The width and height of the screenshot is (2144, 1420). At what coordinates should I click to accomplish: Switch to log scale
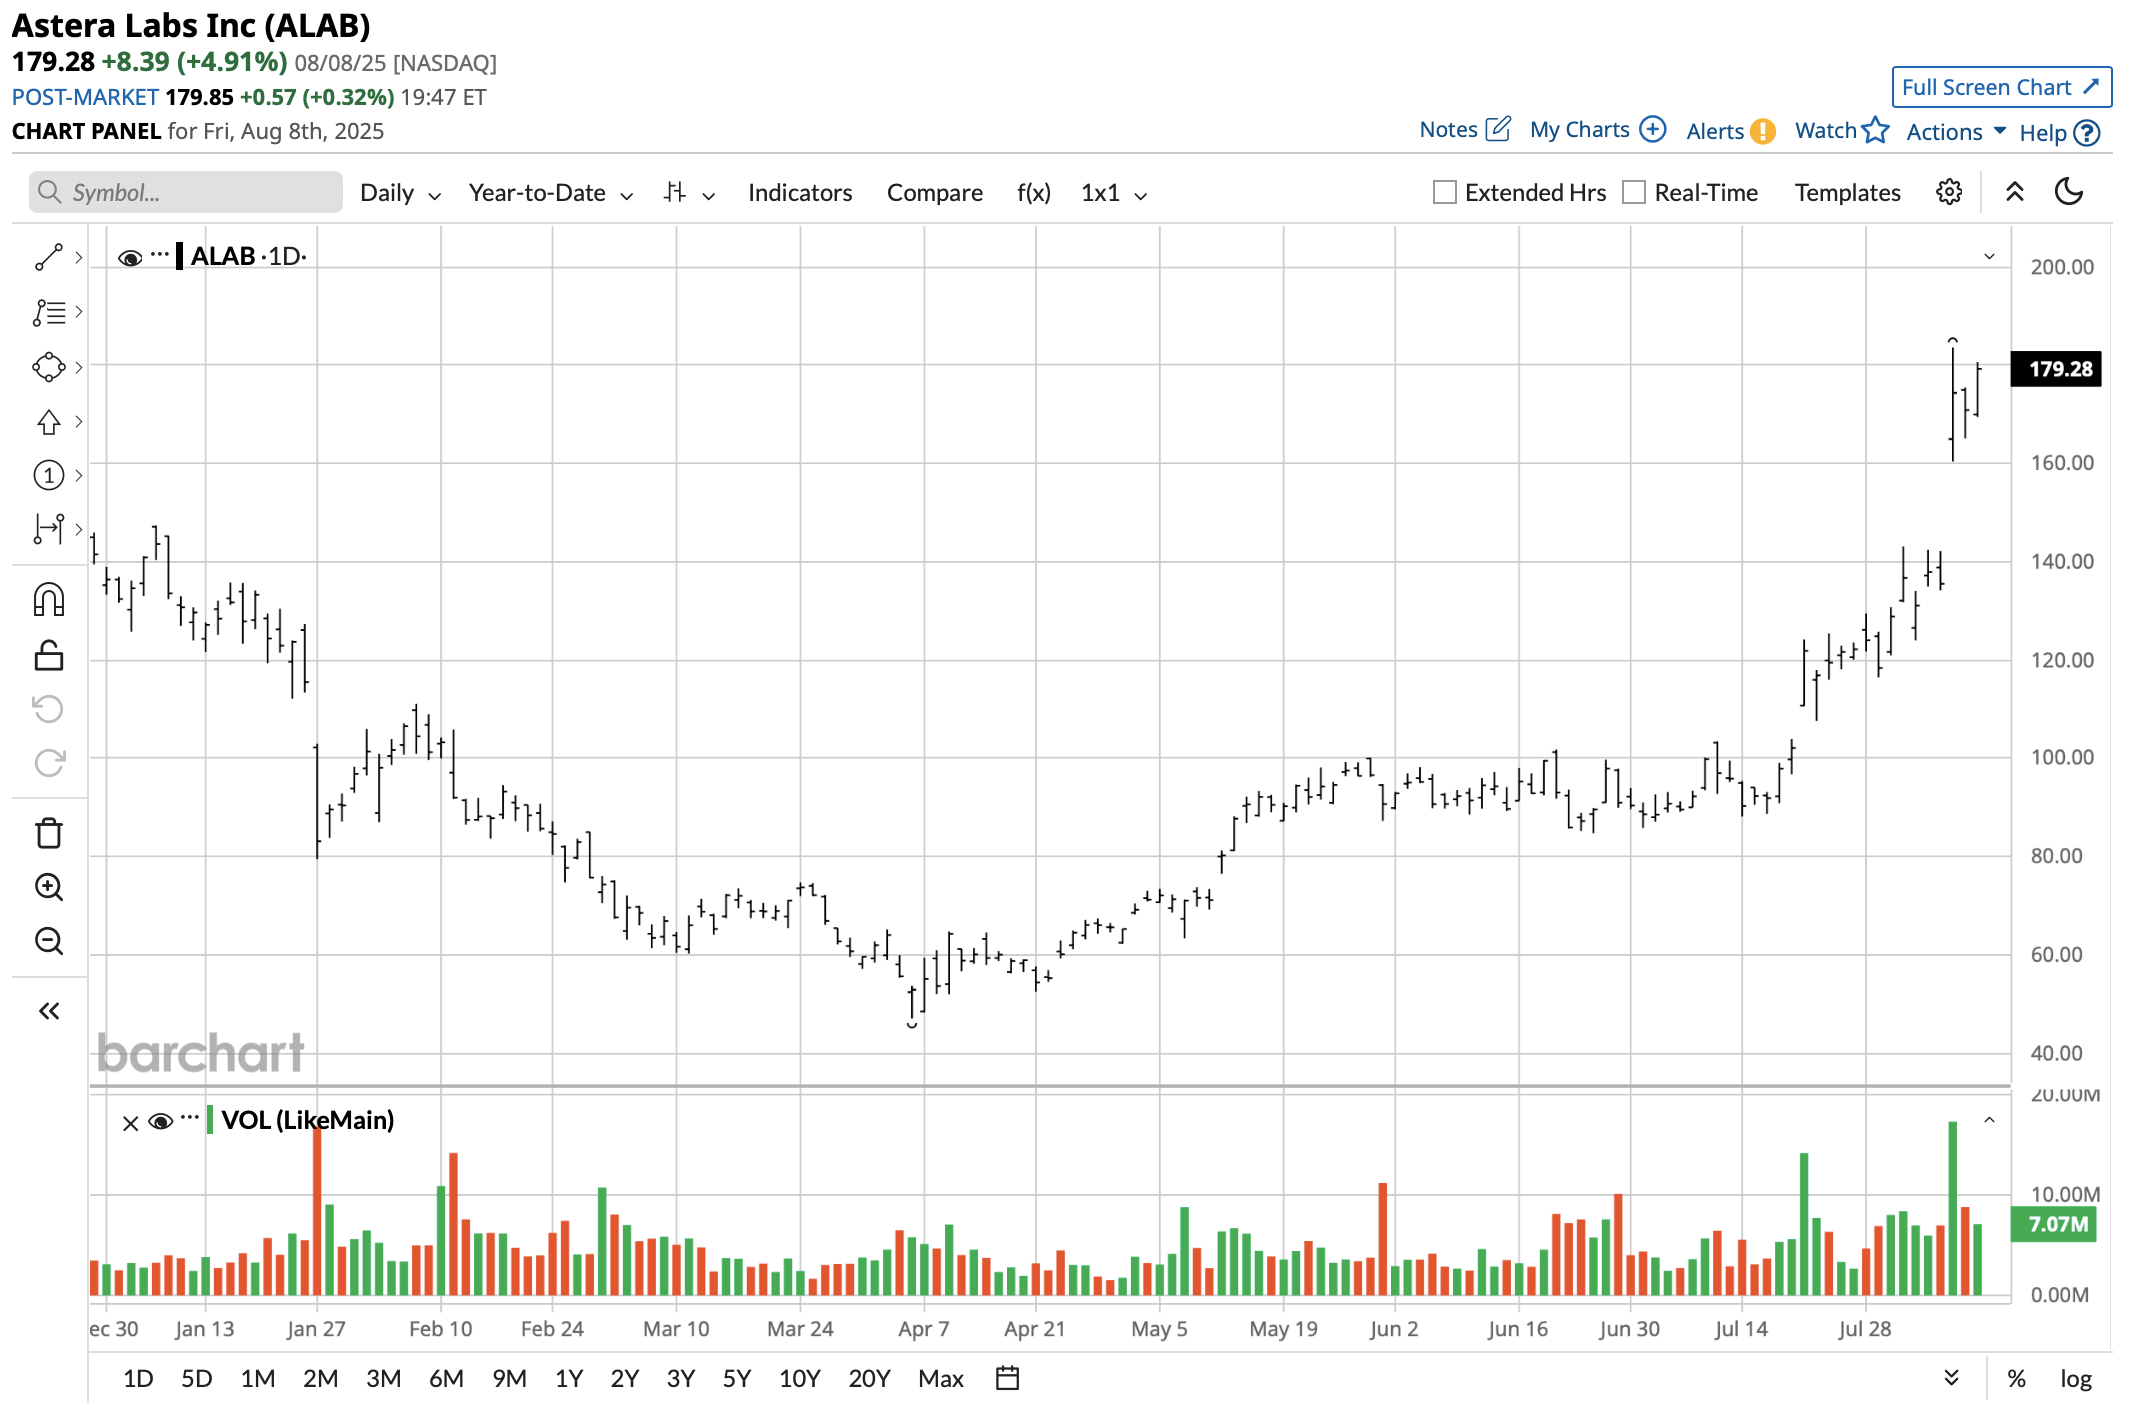pos(2076,1379)
